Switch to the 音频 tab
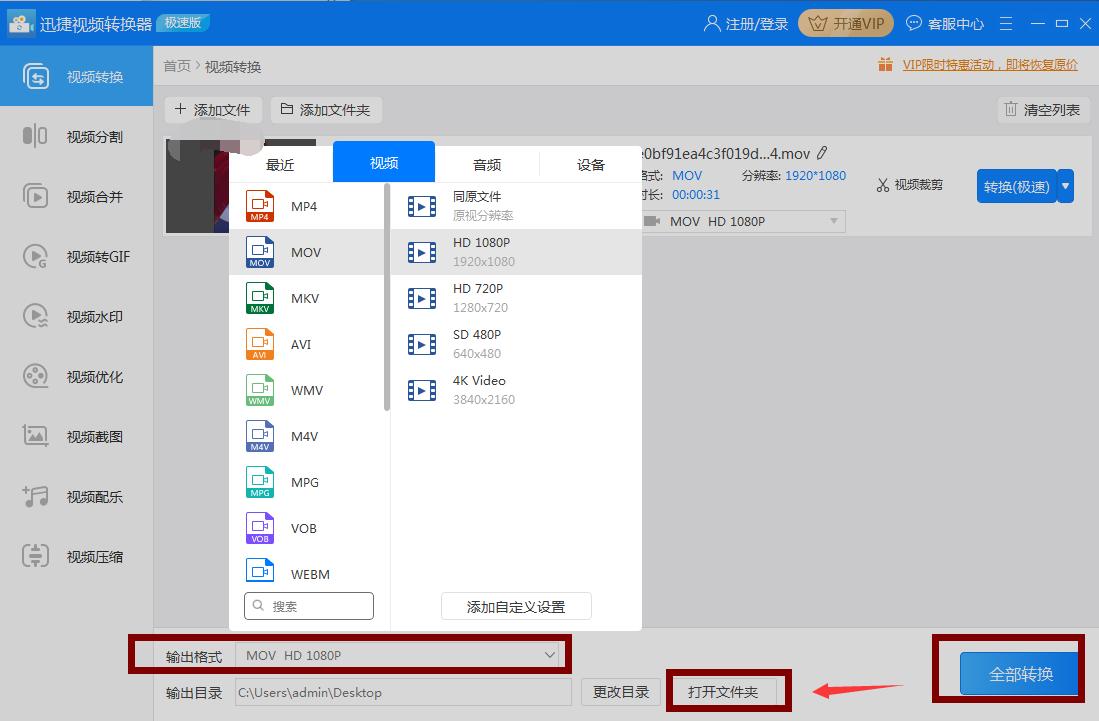This screenshot has height=721, width=1099. pos(487,165)
